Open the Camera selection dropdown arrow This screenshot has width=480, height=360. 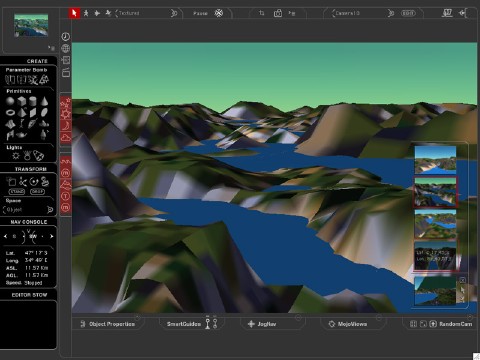click(x=391, y=13)
